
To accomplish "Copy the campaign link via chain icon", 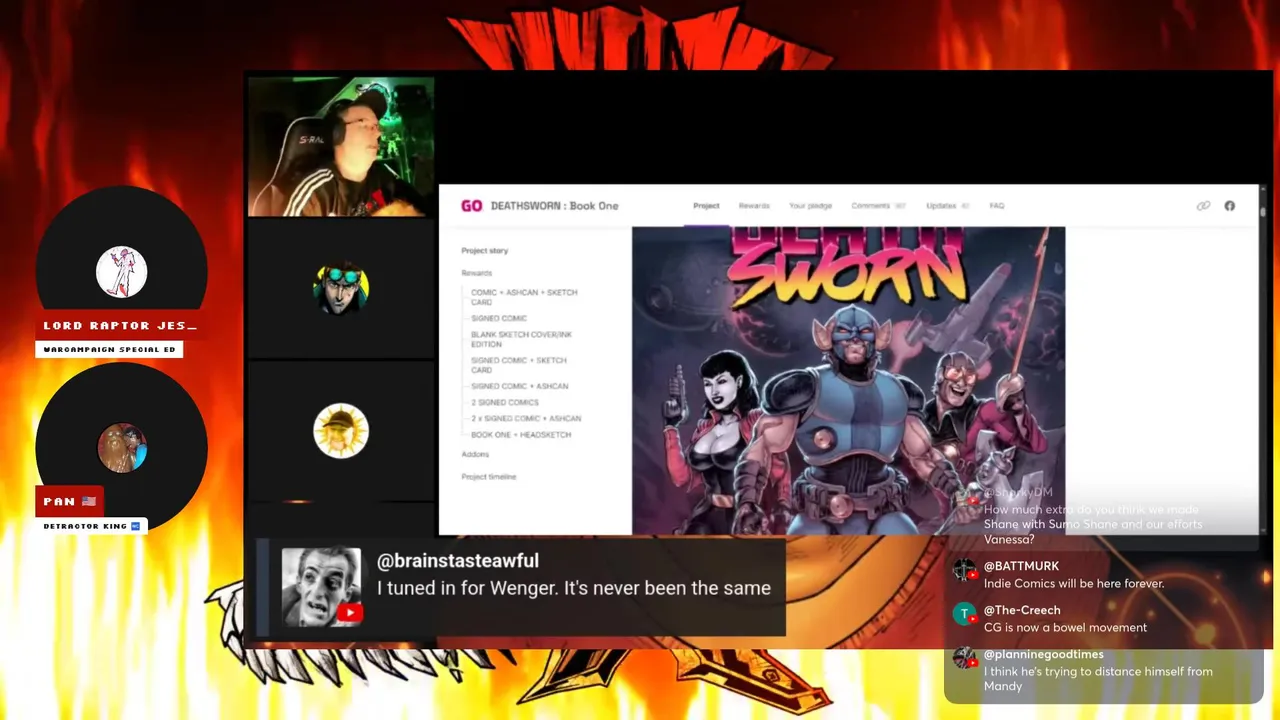I will [1203, 206].
